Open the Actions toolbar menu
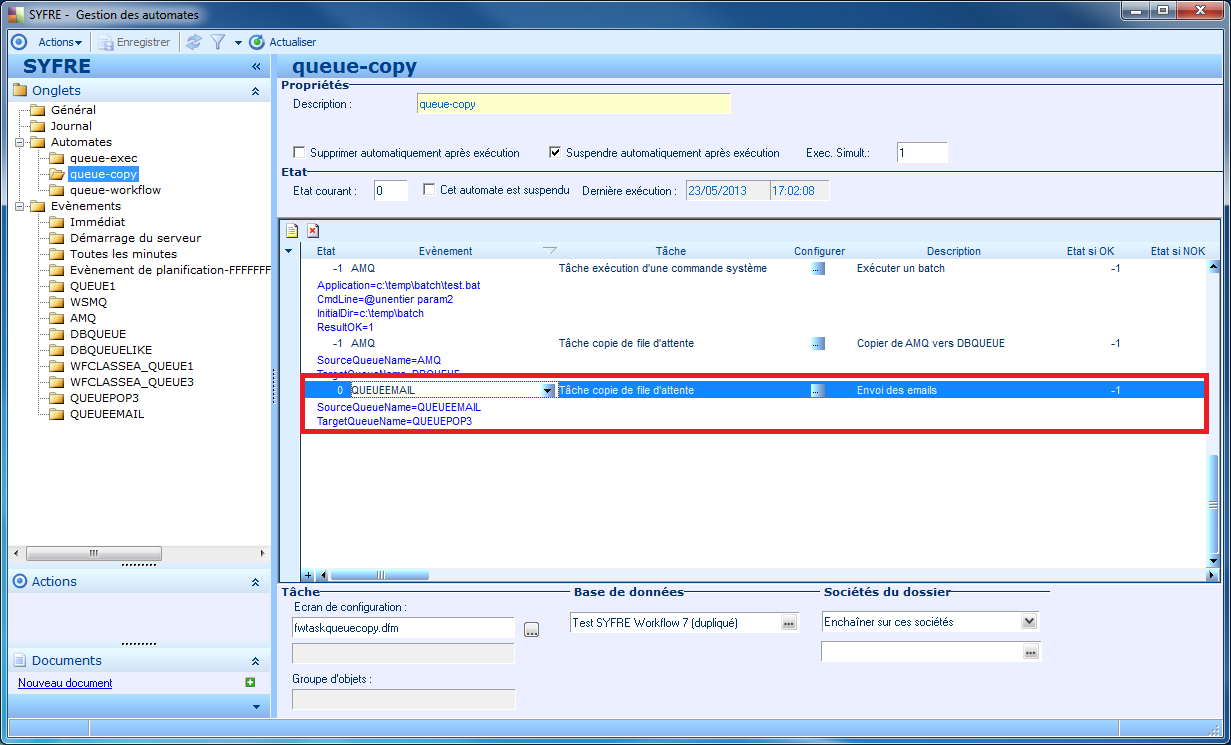The image size is (1231, 745). (x=60, y=42)
